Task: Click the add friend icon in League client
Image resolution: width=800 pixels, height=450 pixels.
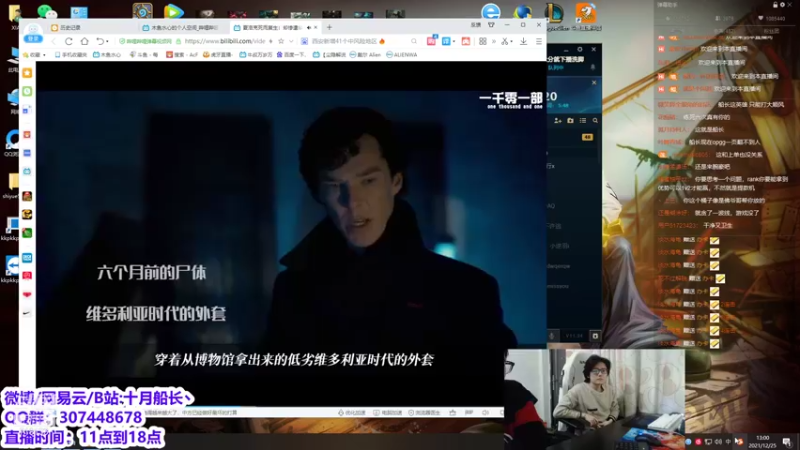Action: 558,120
